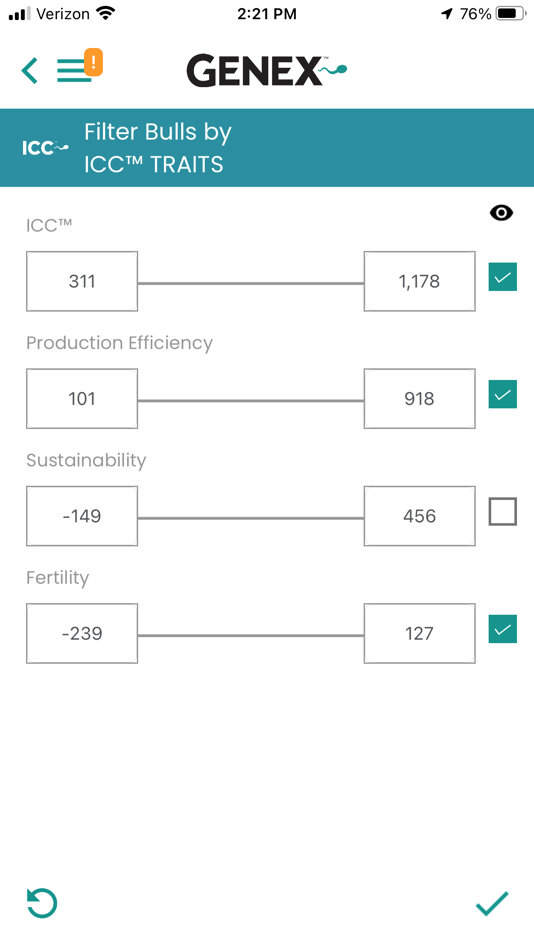This screenshot has height=950, width=534.
Task: Toggle the eye visibility icon
Action: [x=501, y=213]
